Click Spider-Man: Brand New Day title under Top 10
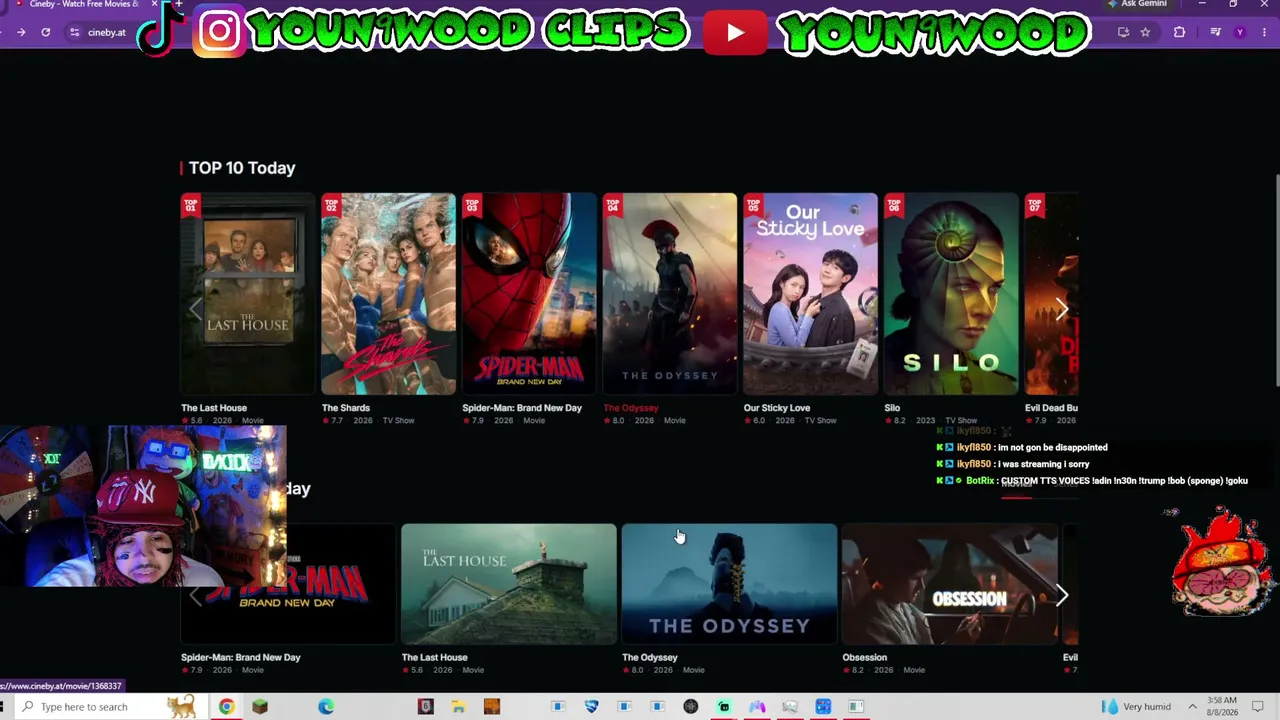 (522, 408)
